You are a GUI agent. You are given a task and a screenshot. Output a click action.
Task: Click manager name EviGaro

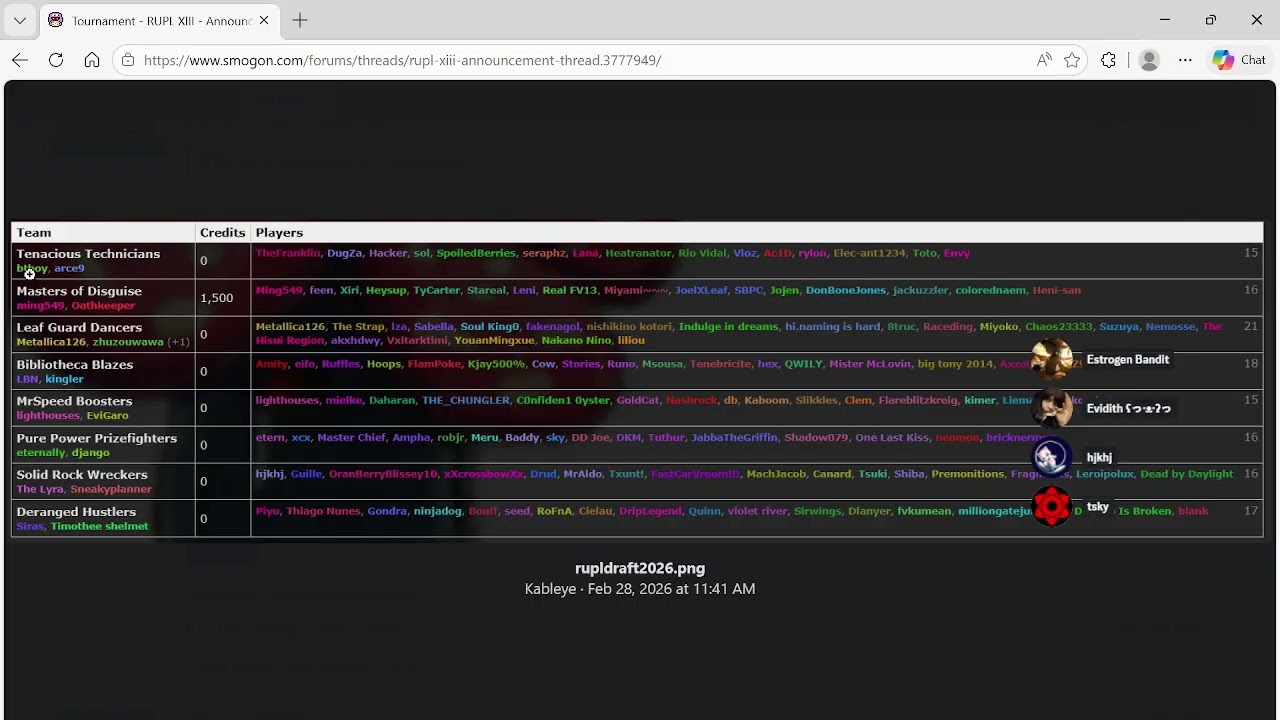107,415
